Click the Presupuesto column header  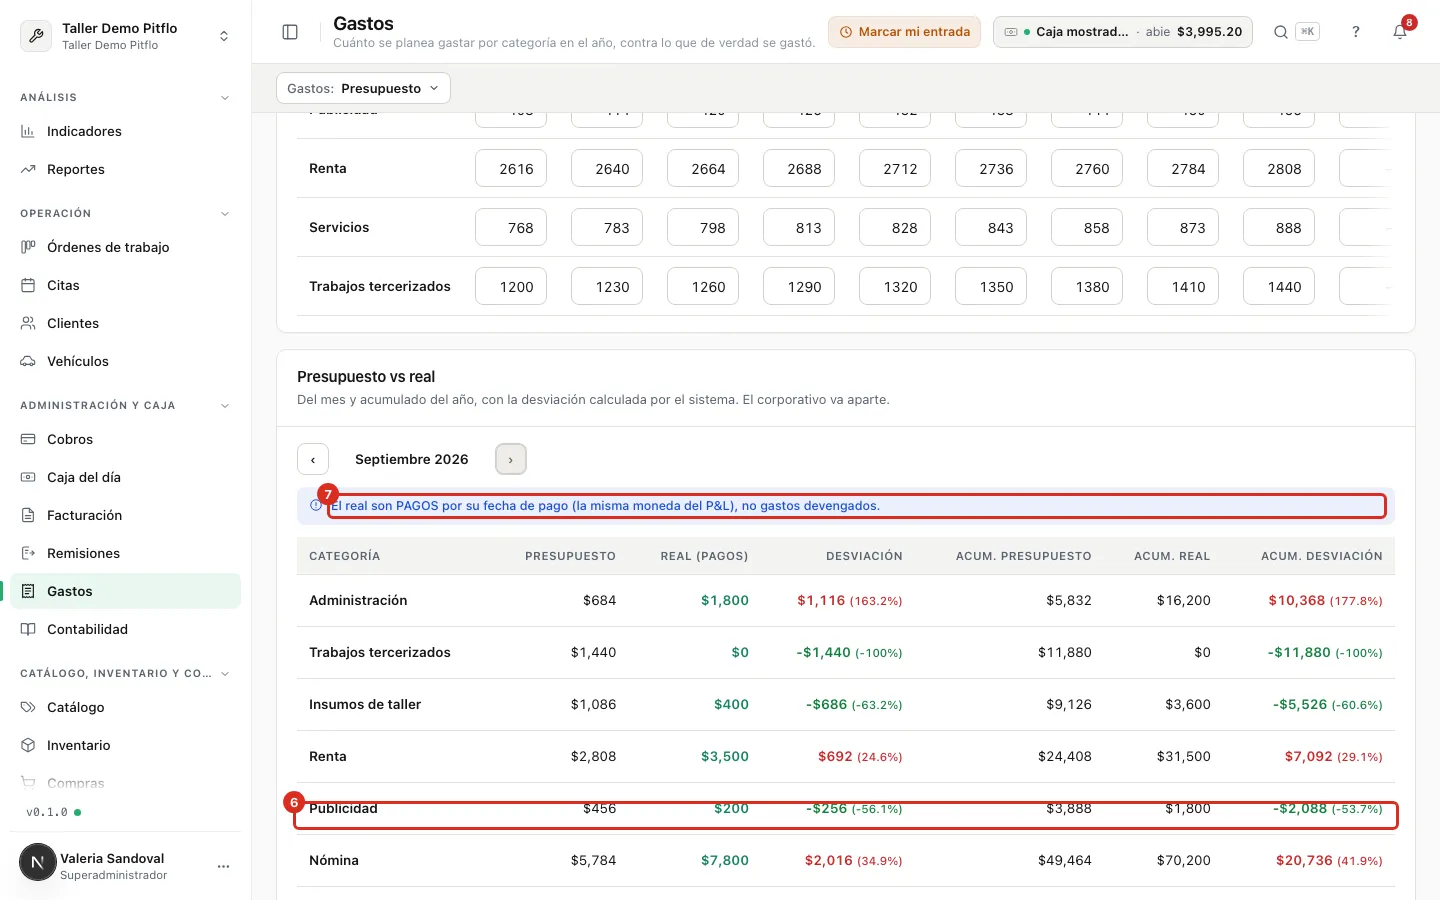coord(570,556)
